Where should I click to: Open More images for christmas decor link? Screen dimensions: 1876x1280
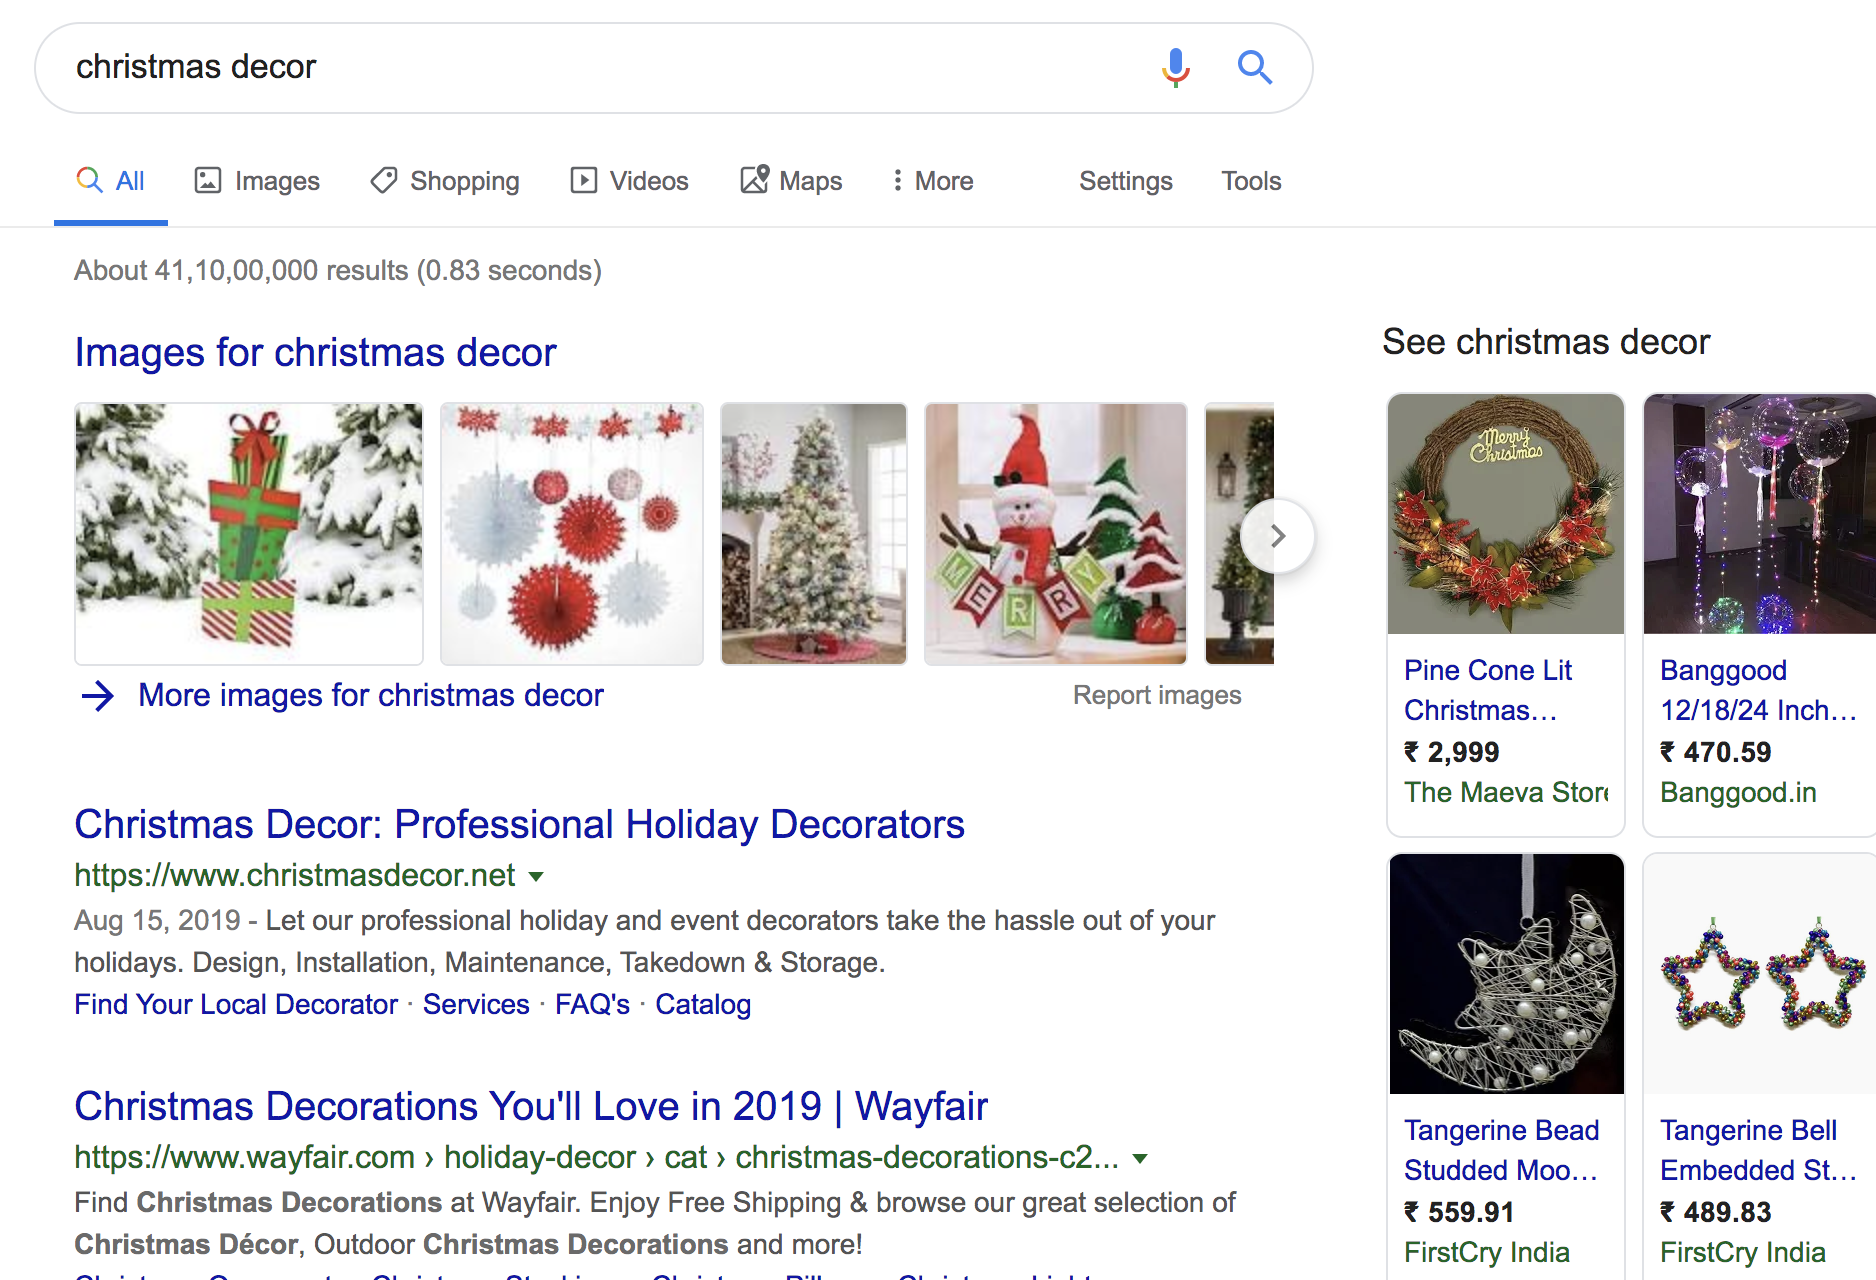371,695
